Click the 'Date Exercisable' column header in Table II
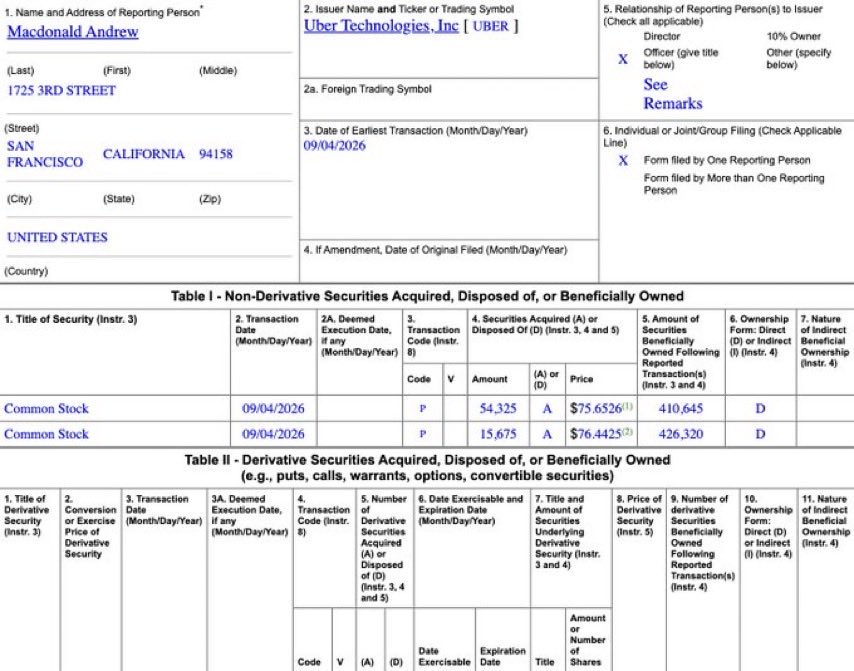The height and width of the screenshot is (671, 854). [x=444, y=656]
